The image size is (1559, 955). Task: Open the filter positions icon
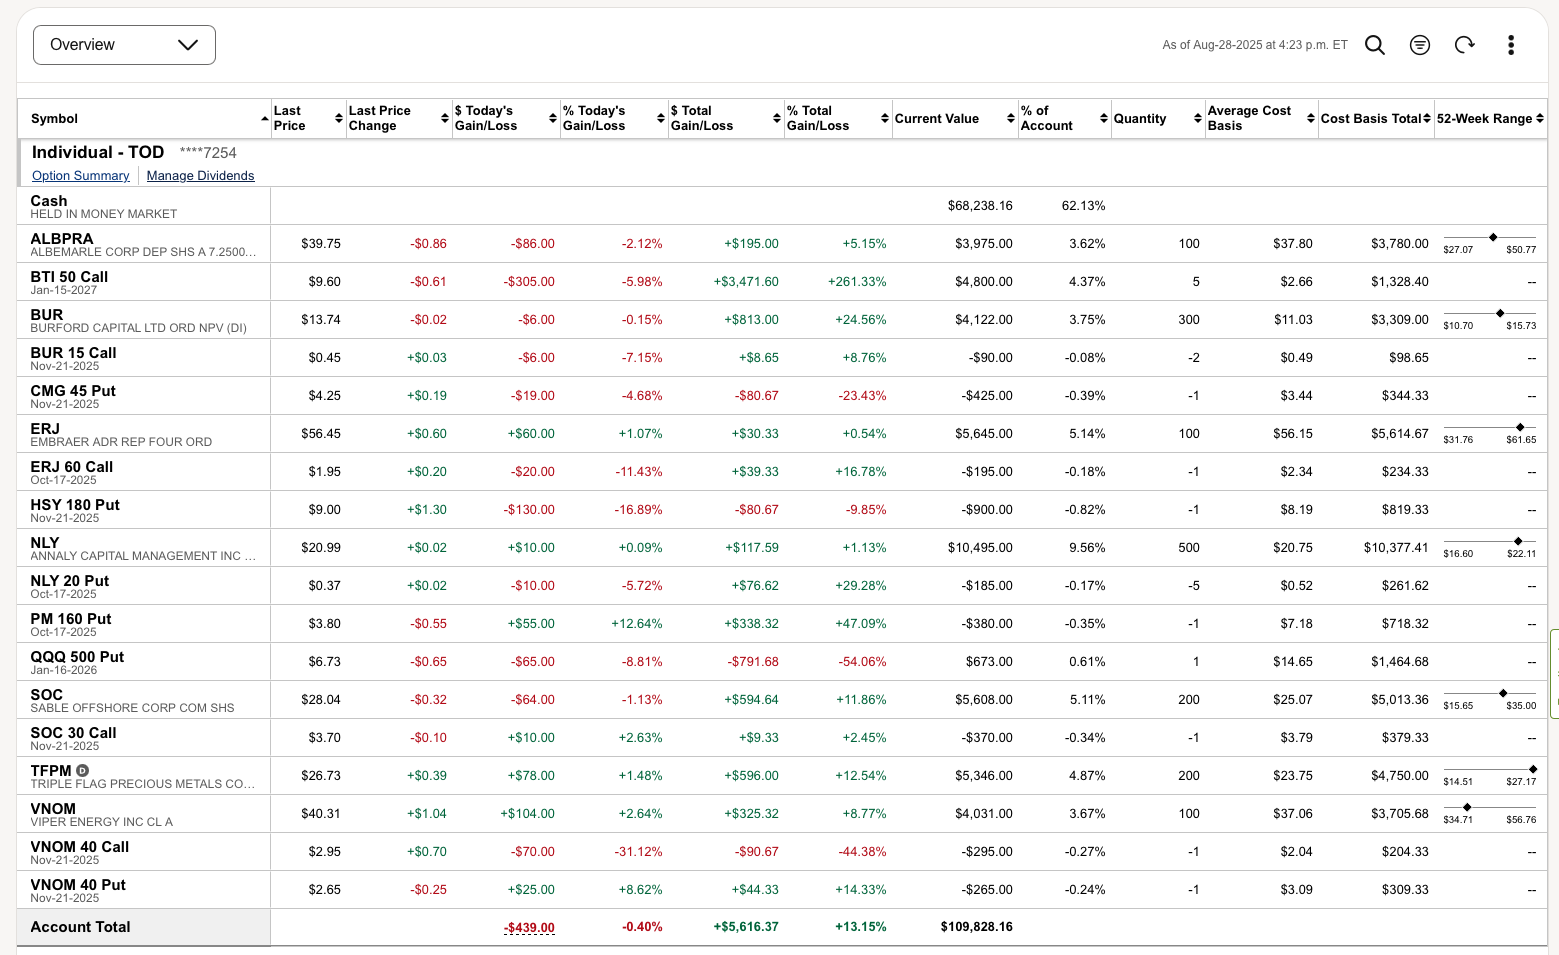pyautogui.click(x=1420, y=45)
